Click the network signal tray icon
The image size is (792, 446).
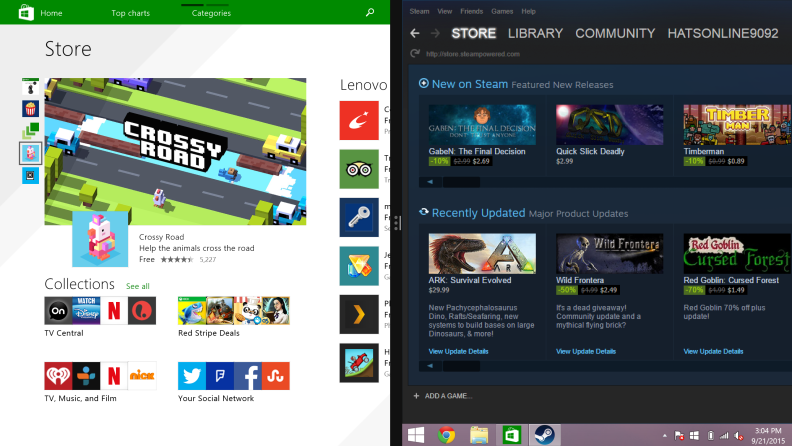click(724, 435)
